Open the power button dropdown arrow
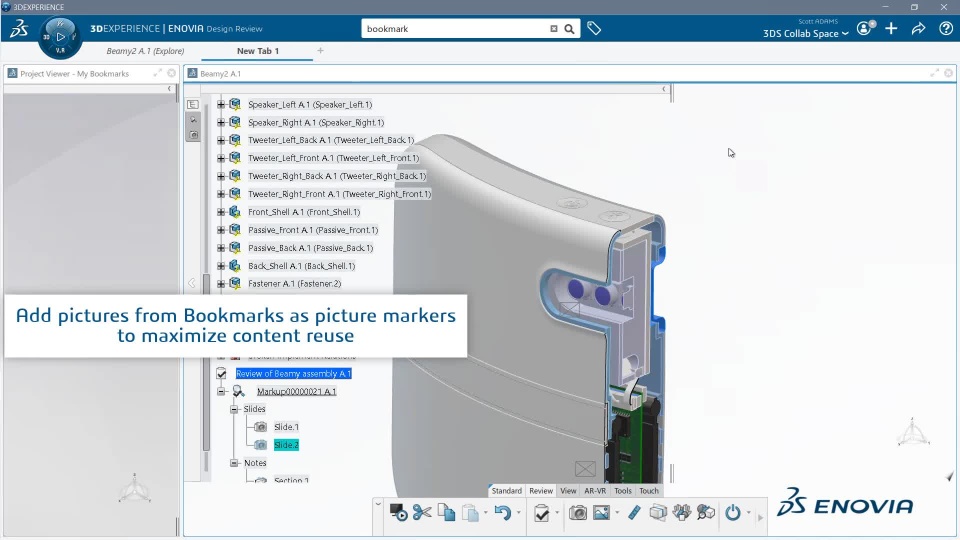 tap(748, 512)
